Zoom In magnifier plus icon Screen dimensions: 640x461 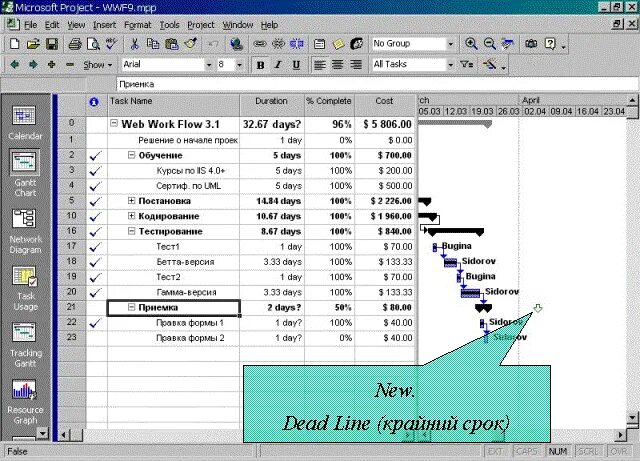tap(471, 44)
